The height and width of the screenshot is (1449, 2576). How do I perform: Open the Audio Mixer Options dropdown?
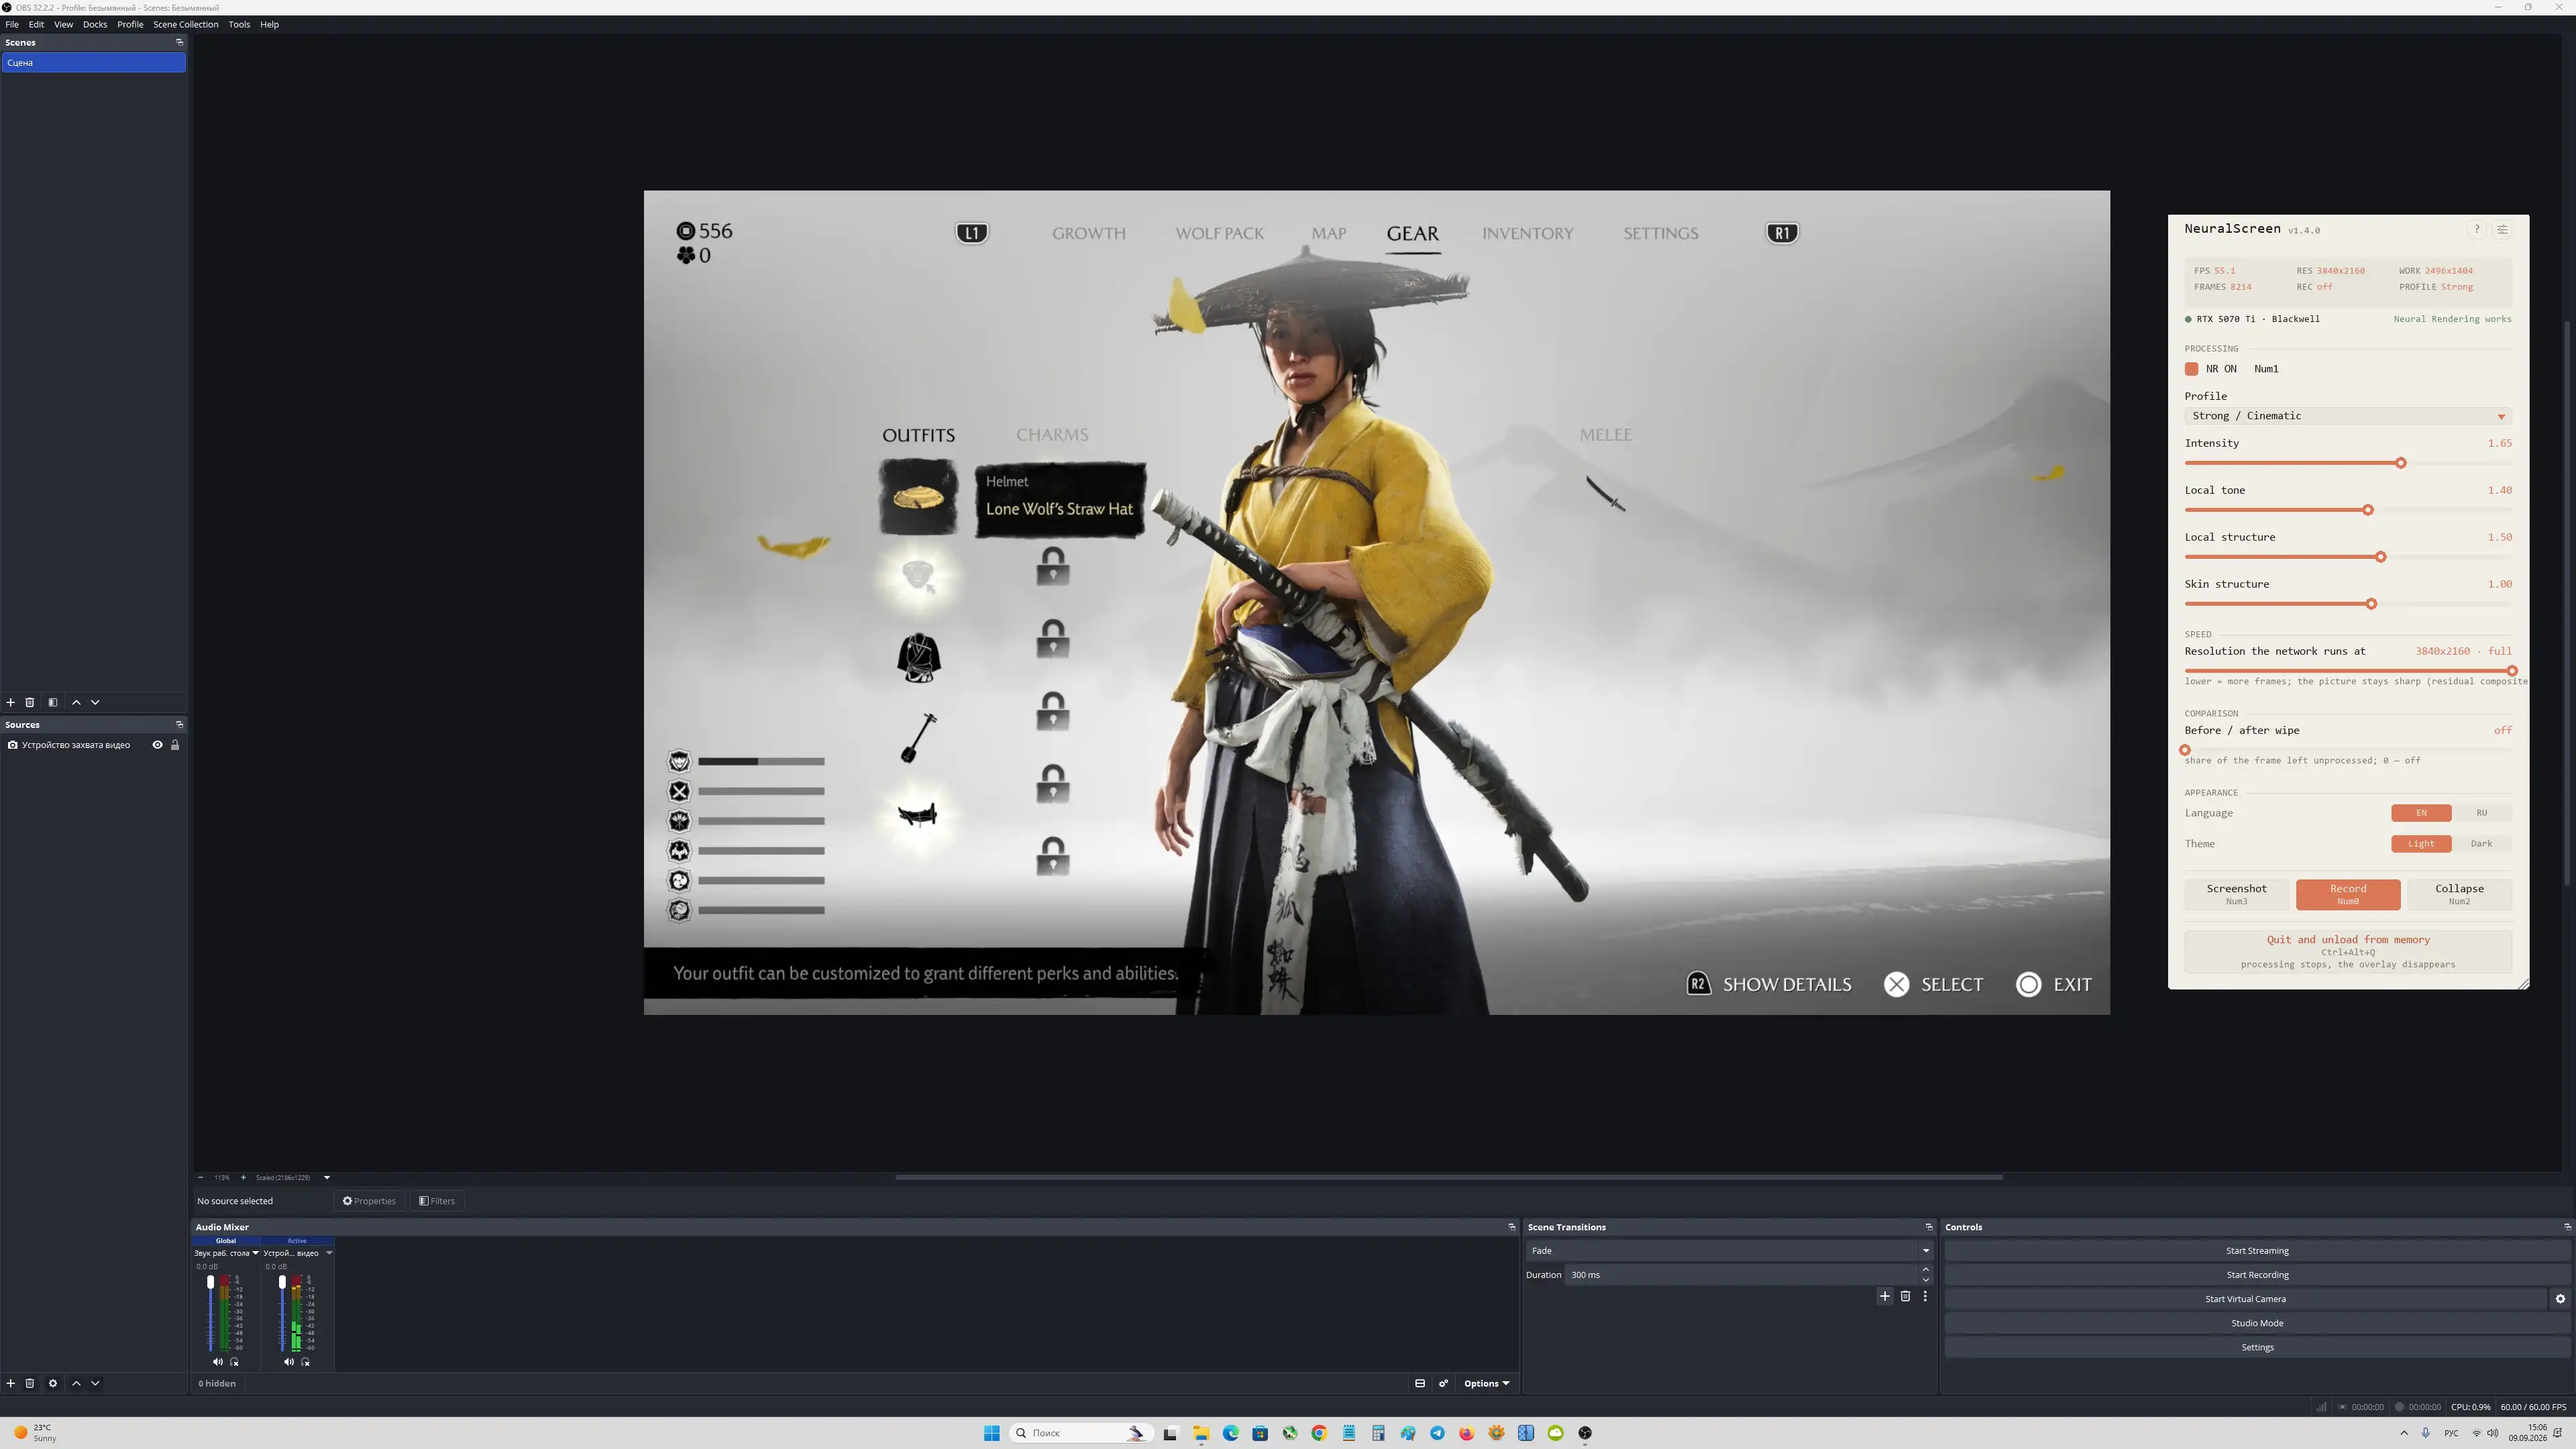(x=1486, y=1383)
